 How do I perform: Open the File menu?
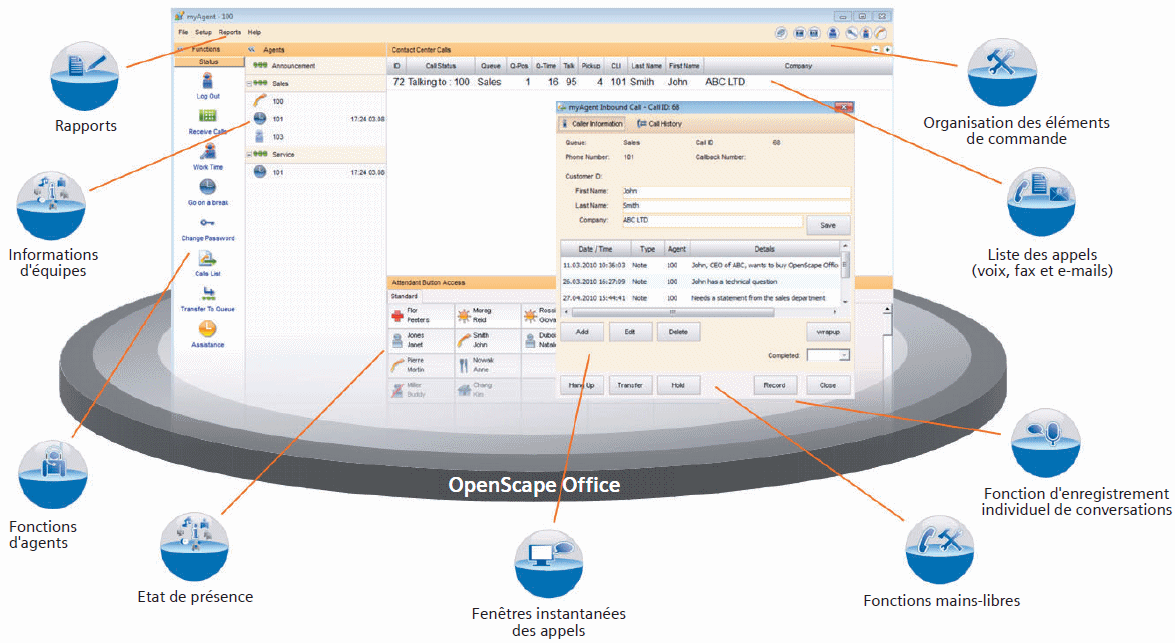pyautogui.click(x=184, y=32)
